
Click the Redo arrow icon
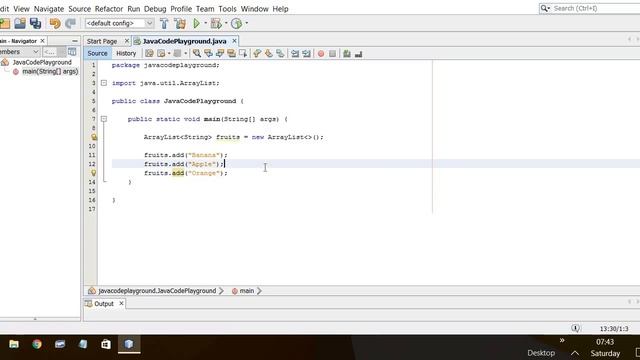click(70, 23)
